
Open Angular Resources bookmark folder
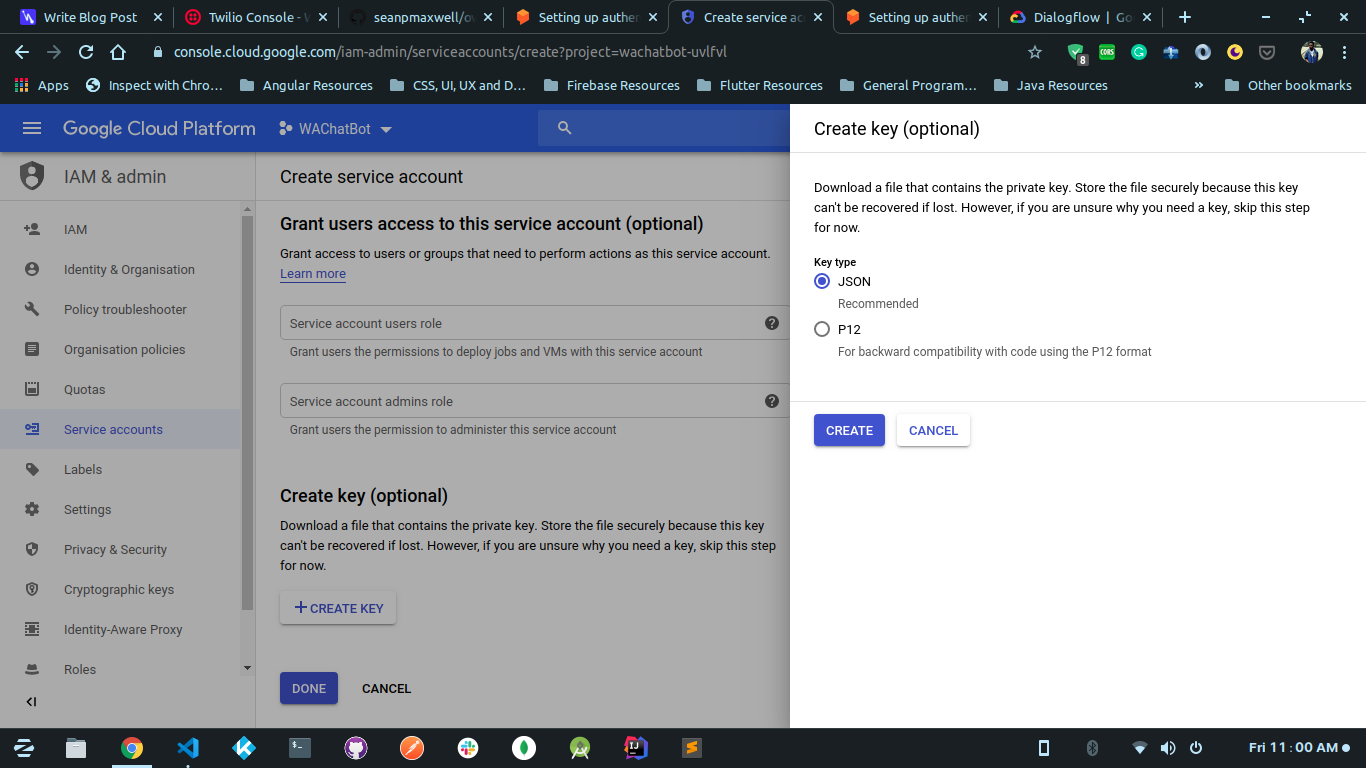(x=306, y=85)
